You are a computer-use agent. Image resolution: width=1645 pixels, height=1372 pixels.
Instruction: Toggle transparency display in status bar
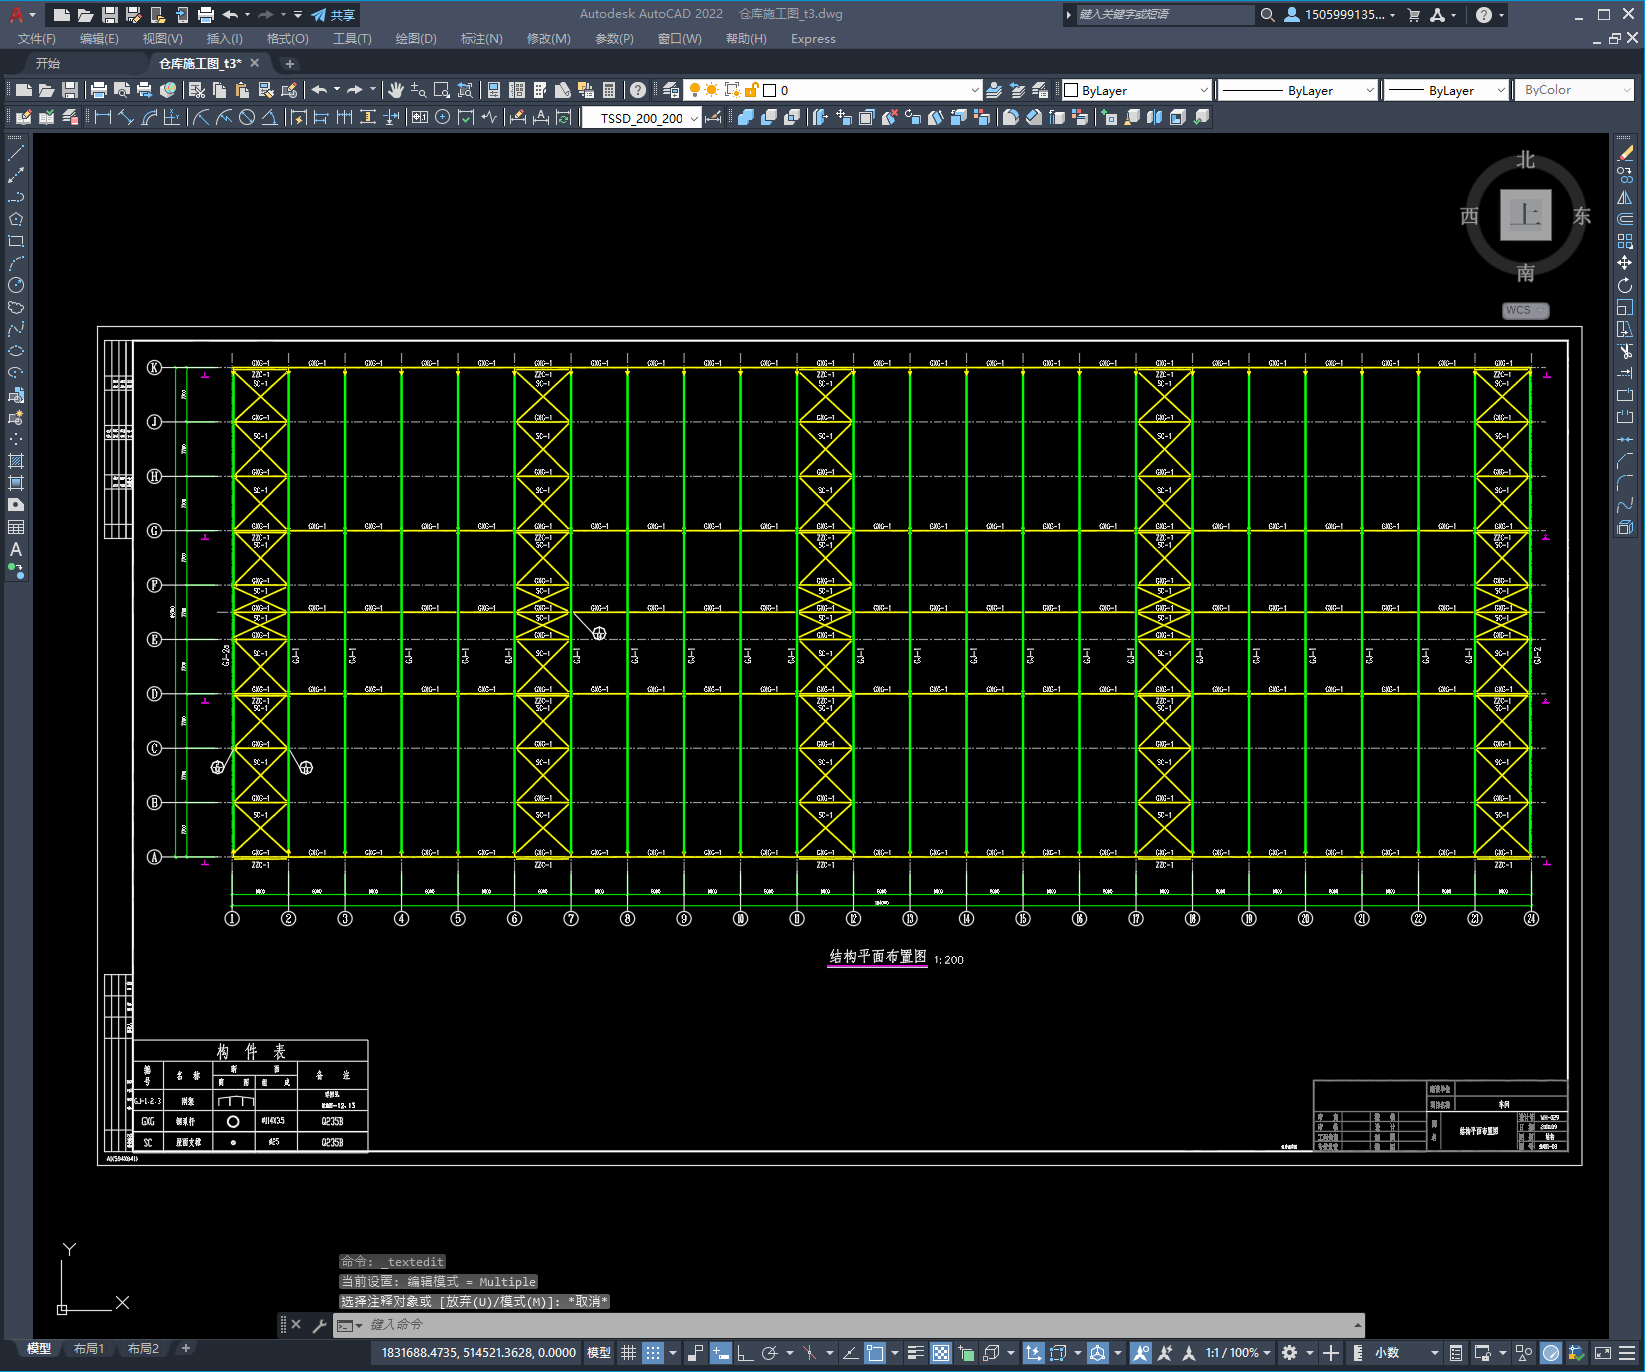[941, 1353]
